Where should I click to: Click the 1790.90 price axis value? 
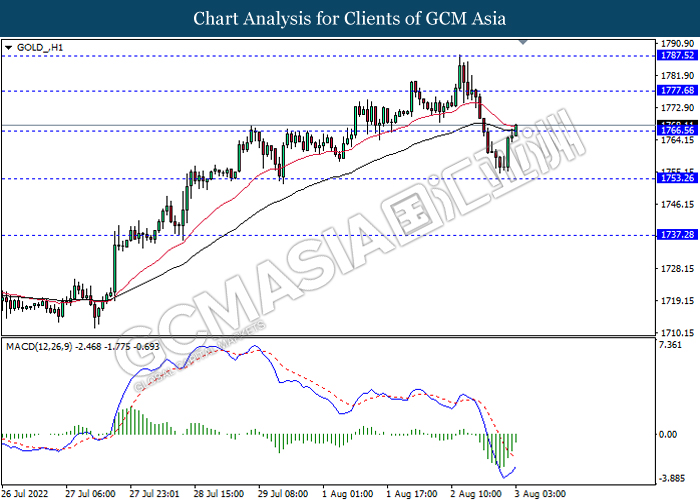pos(677,44)
